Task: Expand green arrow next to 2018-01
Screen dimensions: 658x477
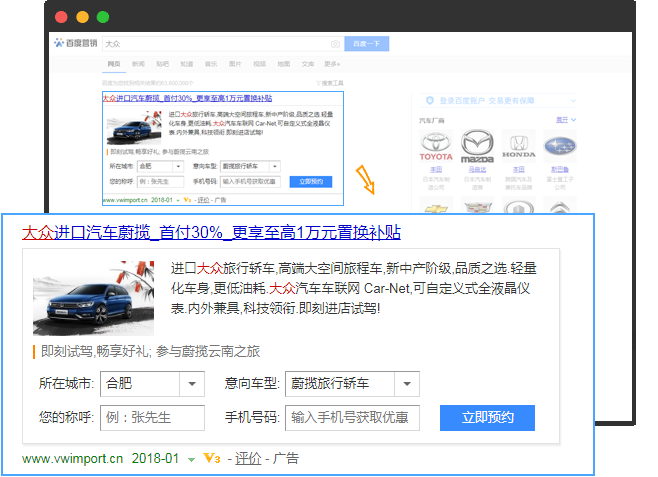Action: pos(191,460)
